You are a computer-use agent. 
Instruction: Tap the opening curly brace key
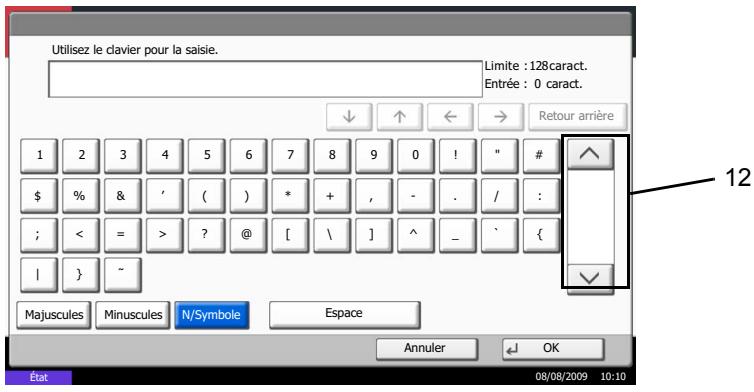tap(541, 235)
